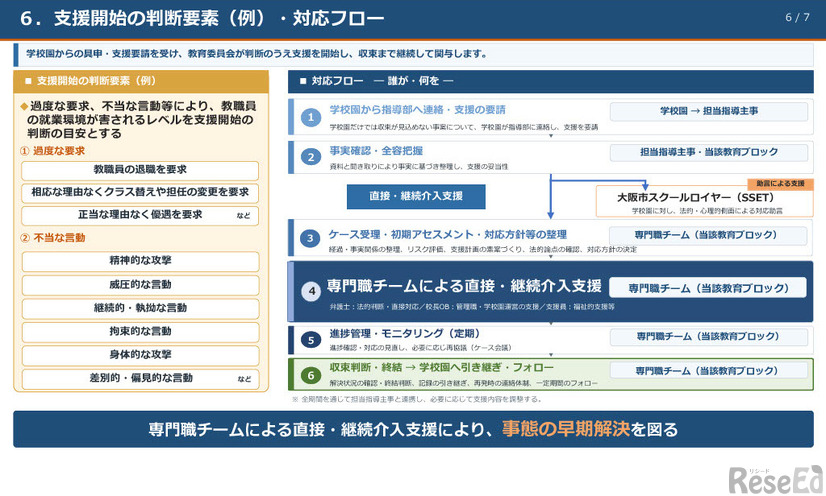Click the label 学校園 → 担当指導主事
The width and height of the screenshot is (826, 496).
click(709, 111)
